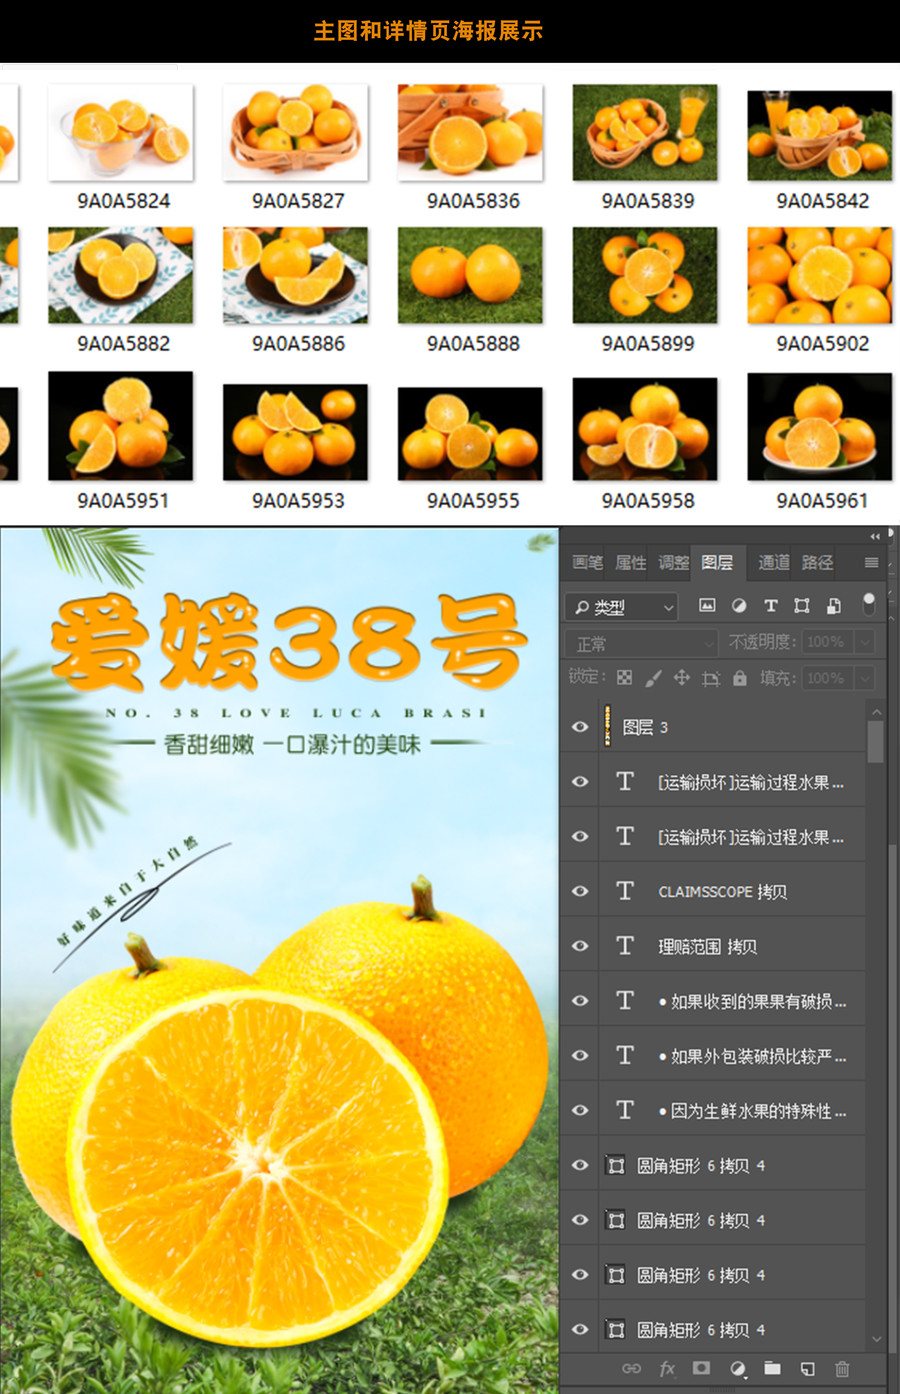Expand the 填充 fill slider arrow
The height and width of the screenshot is (1394, 900).
(x=866, y=678)
